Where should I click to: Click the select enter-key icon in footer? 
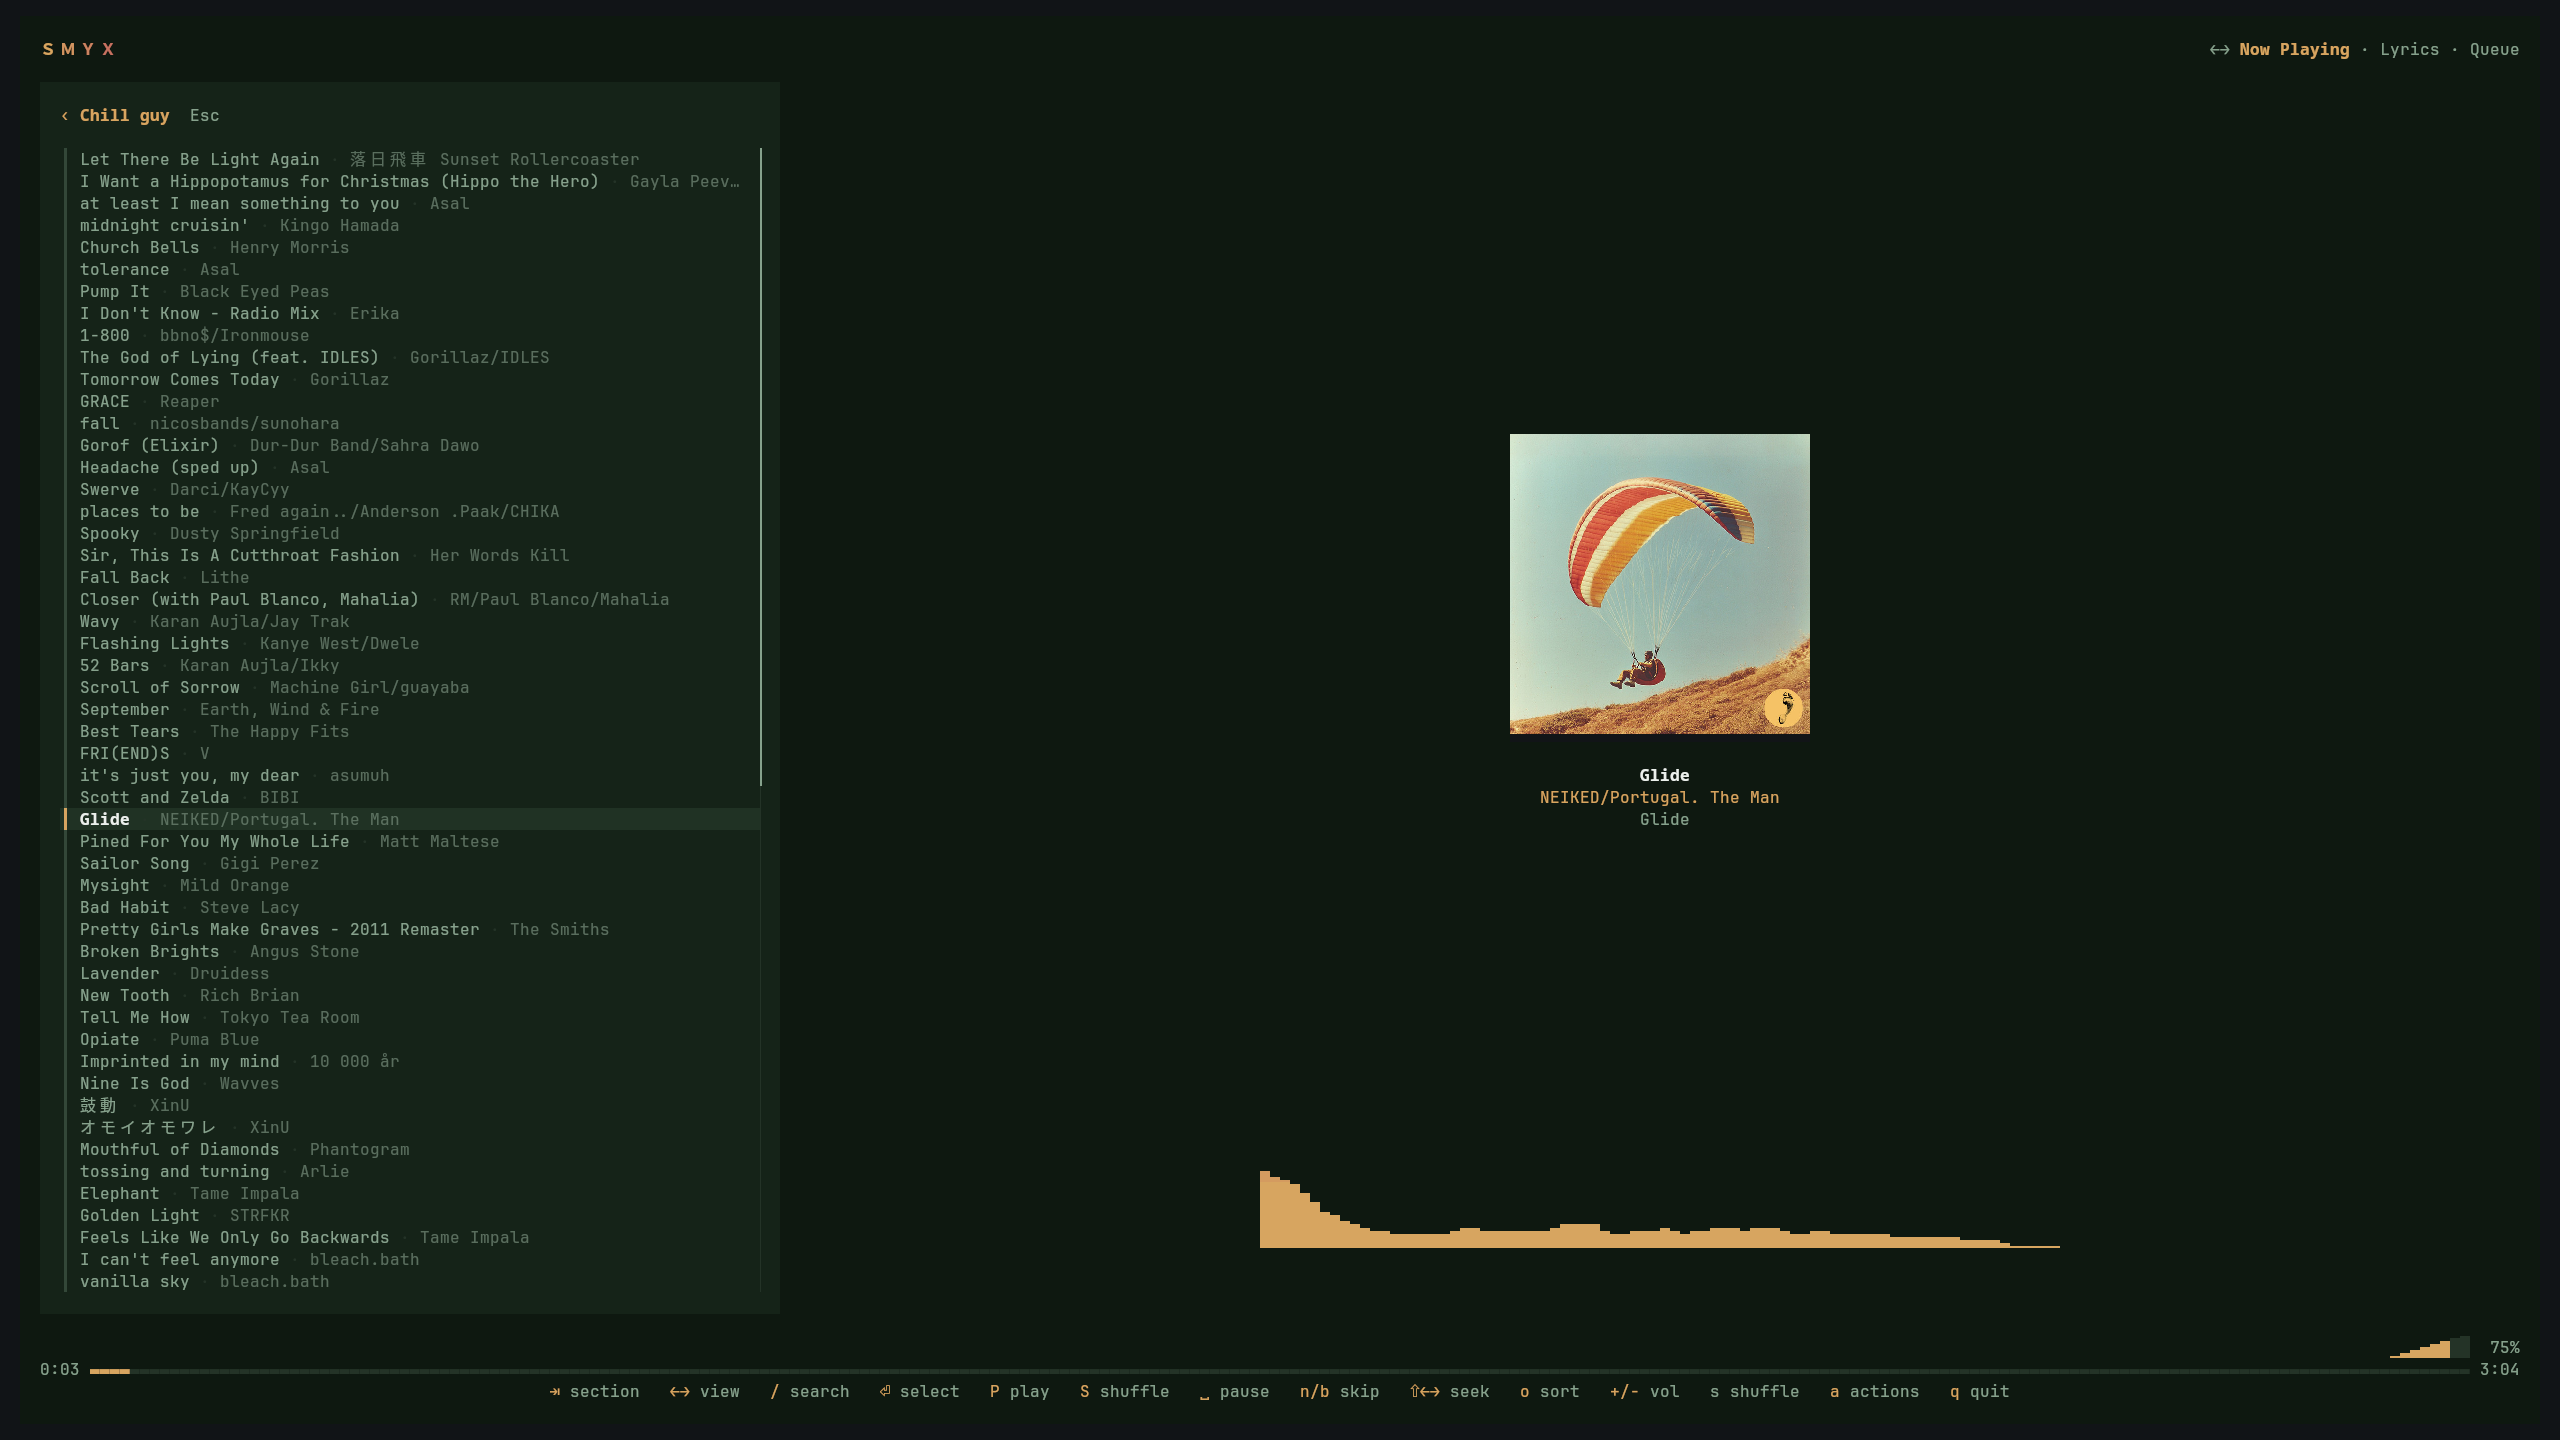point(885,1392)
